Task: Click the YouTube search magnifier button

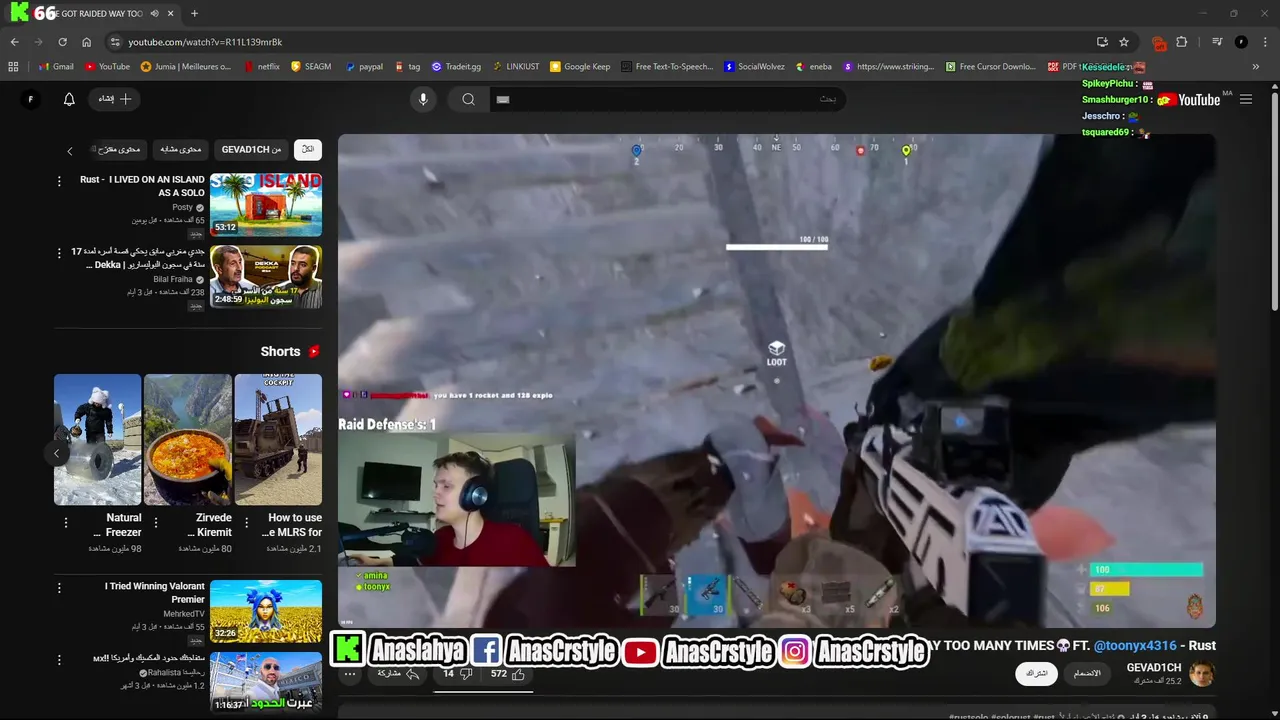Action: [x=468, y=99]
